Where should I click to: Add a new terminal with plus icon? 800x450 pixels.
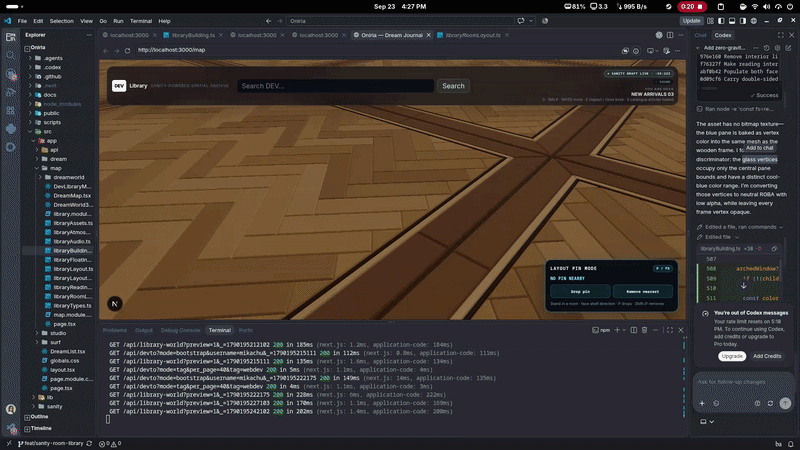pyautogui.click(x=617, y=330)
